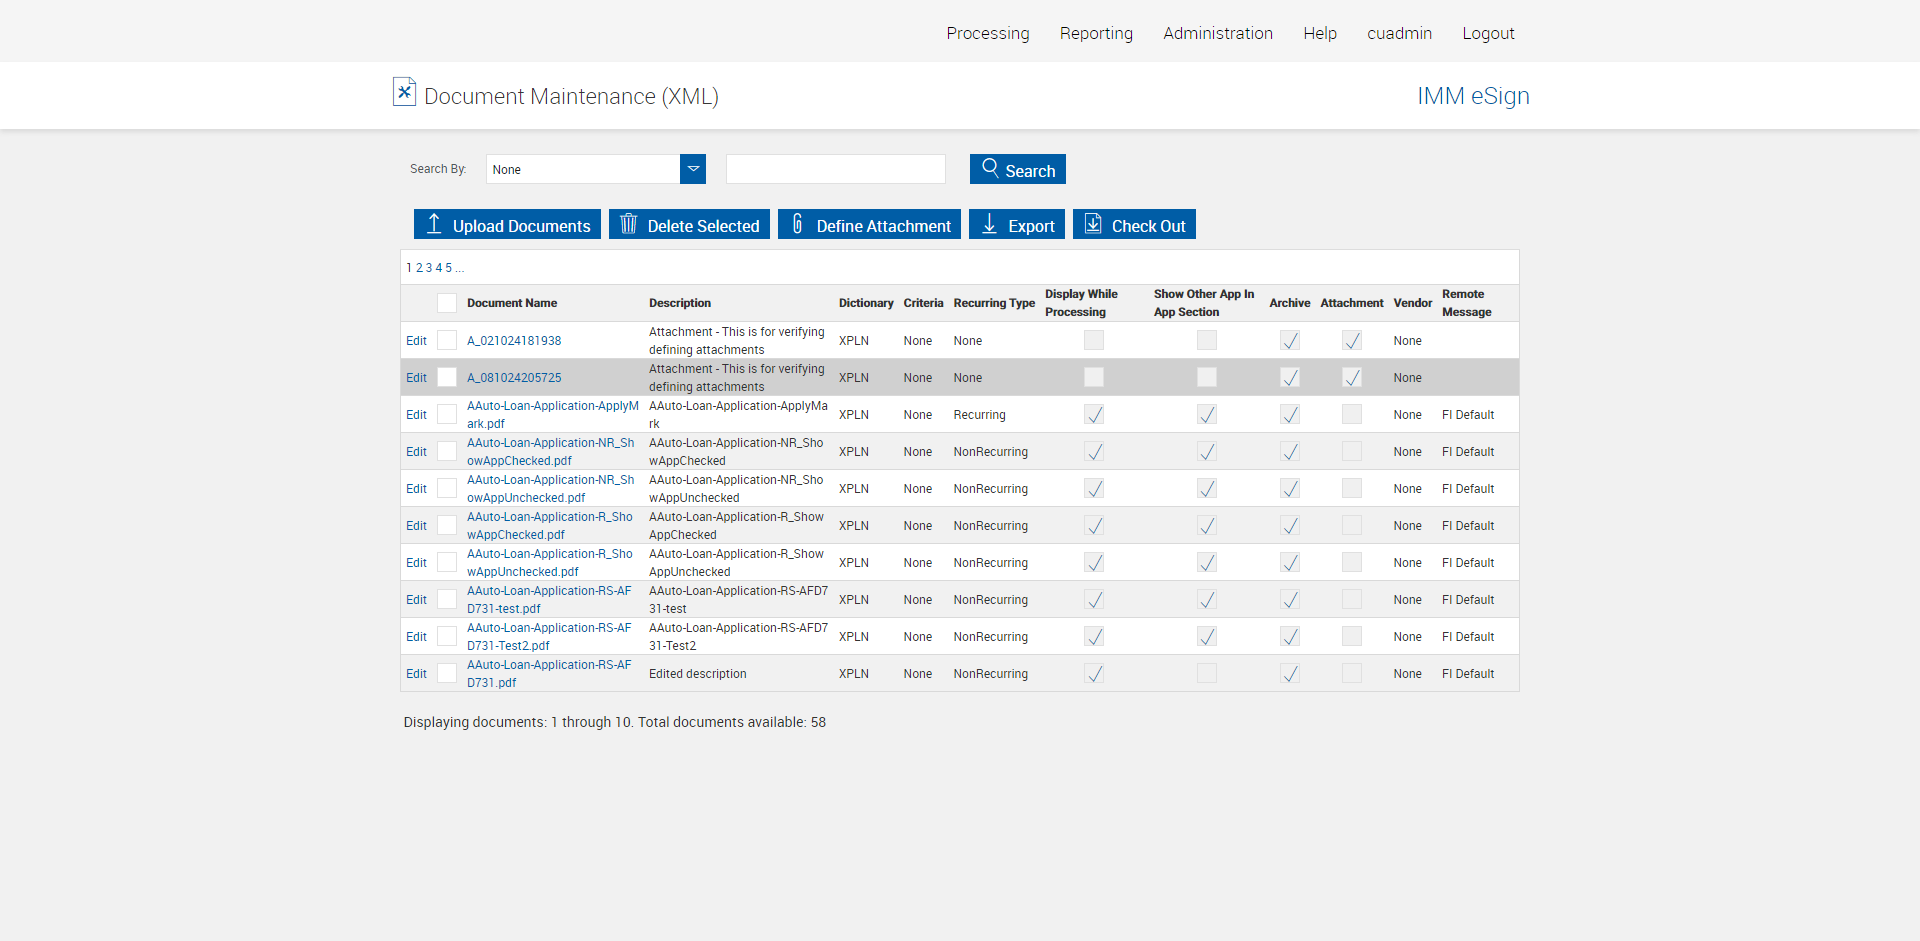
Task: Click Edit link for AAuto-Loan-Application-ApplyMark.pdf
Action: pos(416,415)
